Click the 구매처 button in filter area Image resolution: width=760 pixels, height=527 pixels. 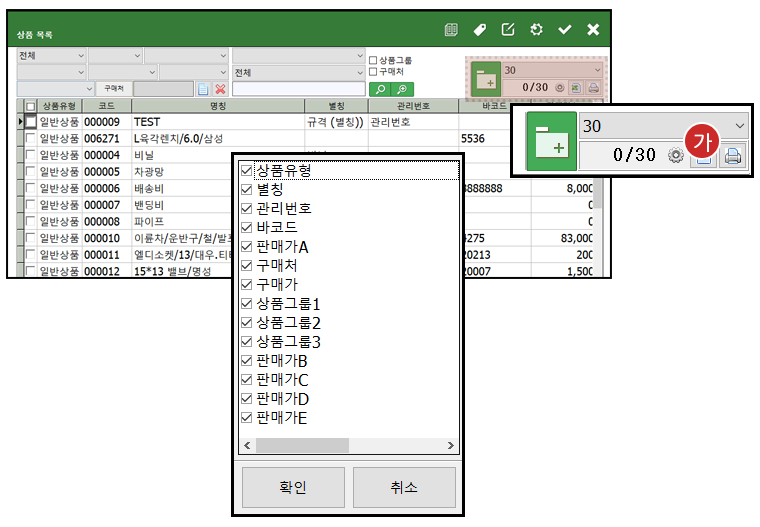pos(114,89)
